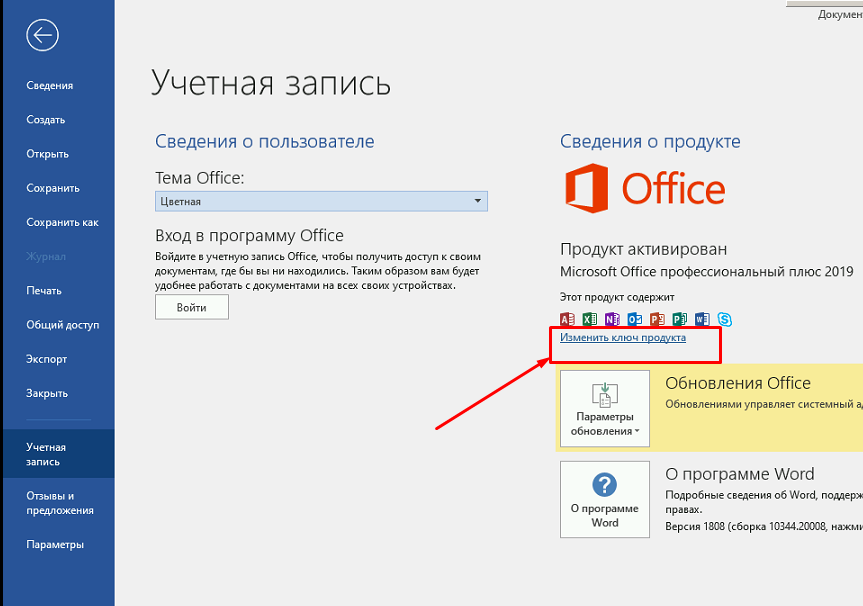Click the PowerPoint app icon
Screen dimensions: 863x606
(657, 319)
